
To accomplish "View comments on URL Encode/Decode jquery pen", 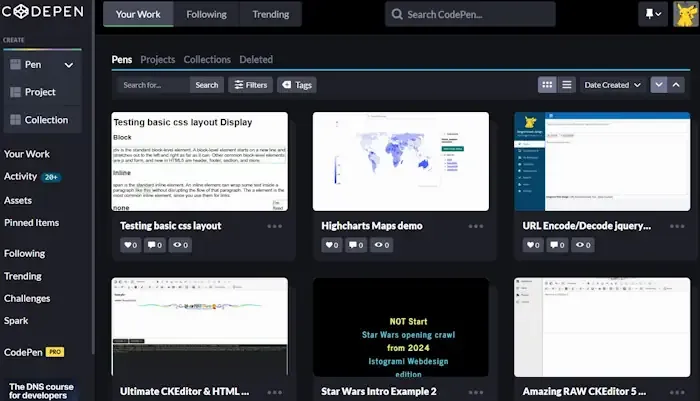I will pos(558,245).
